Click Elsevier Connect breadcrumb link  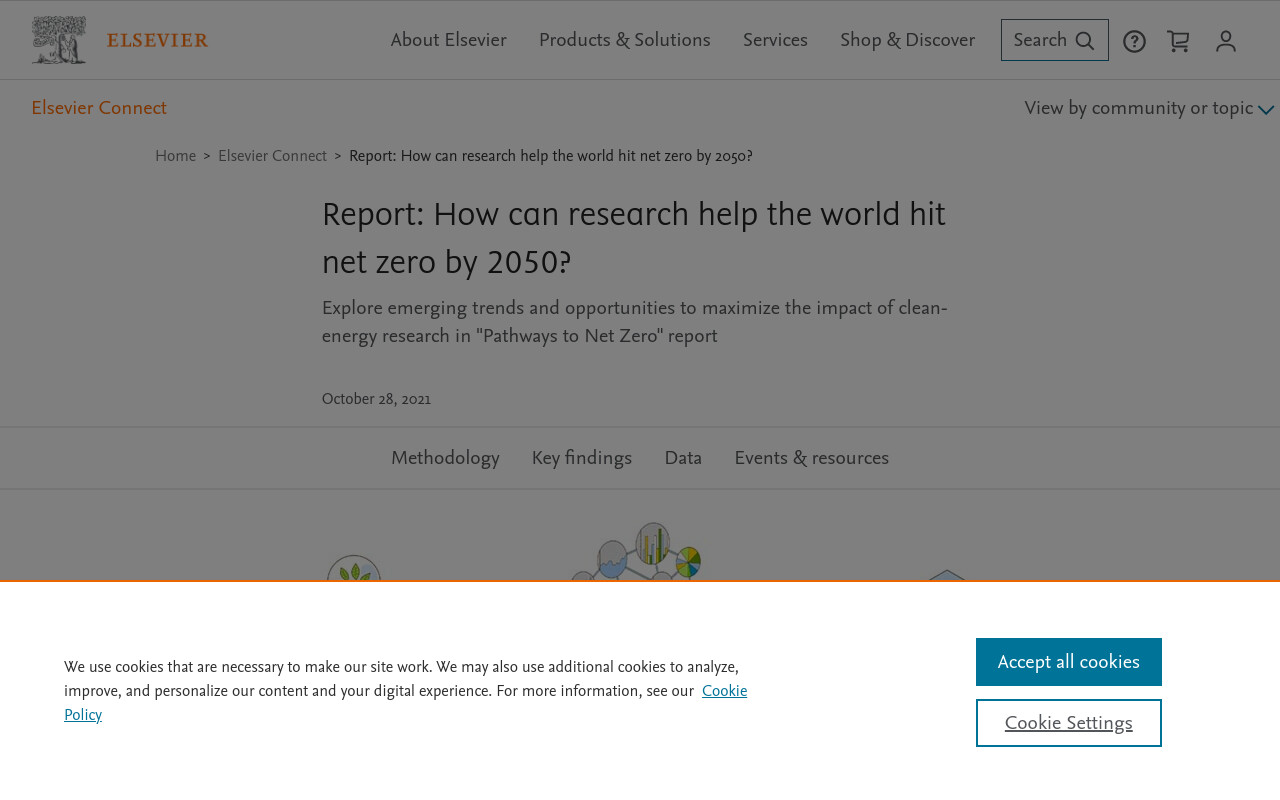pos(272,156)
